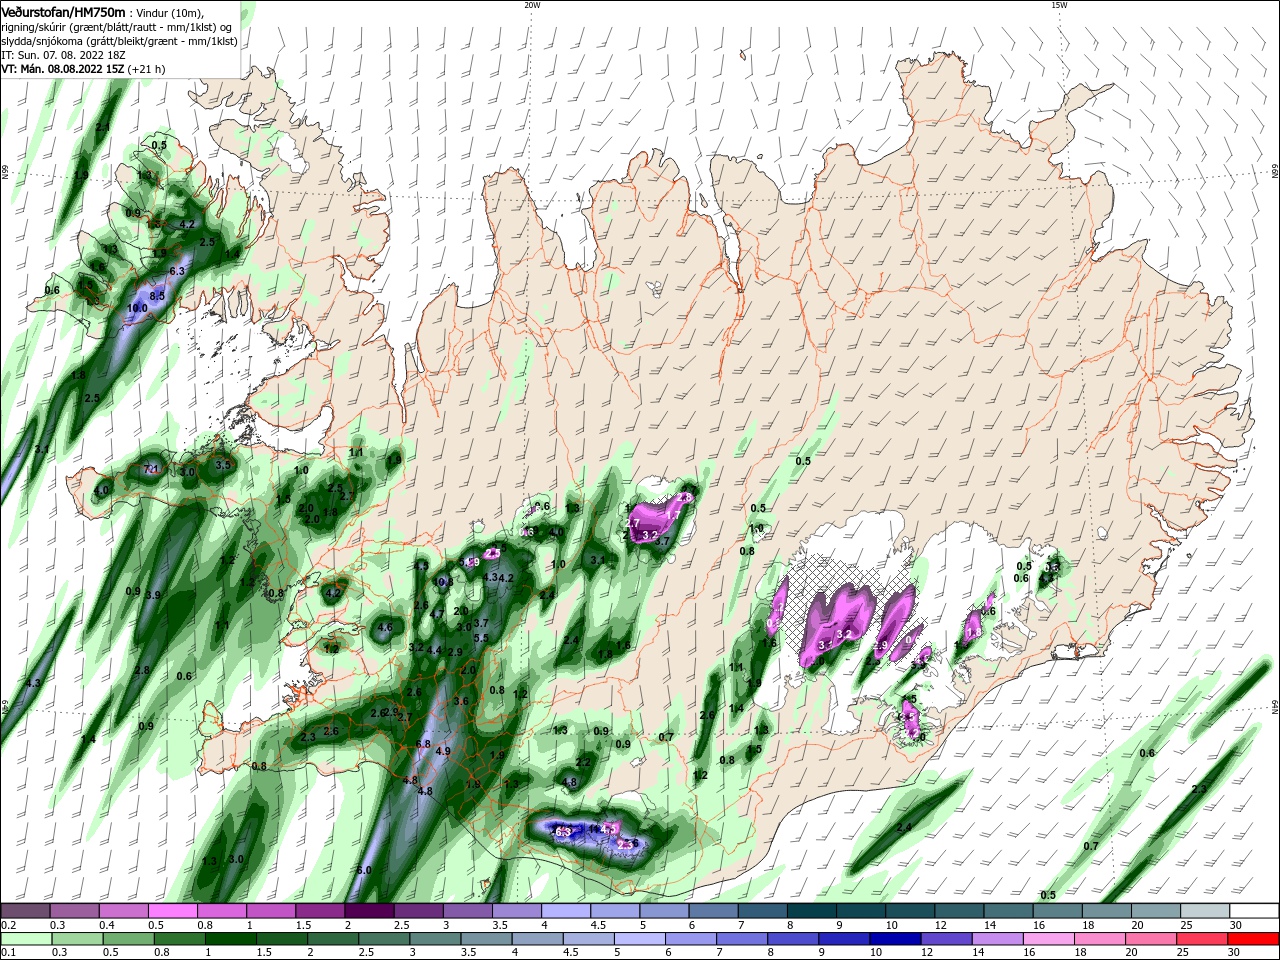Pick top-row legend swatch labelled 0.2
Viewport: 1280px width, 960px height.
pos(25,911)
